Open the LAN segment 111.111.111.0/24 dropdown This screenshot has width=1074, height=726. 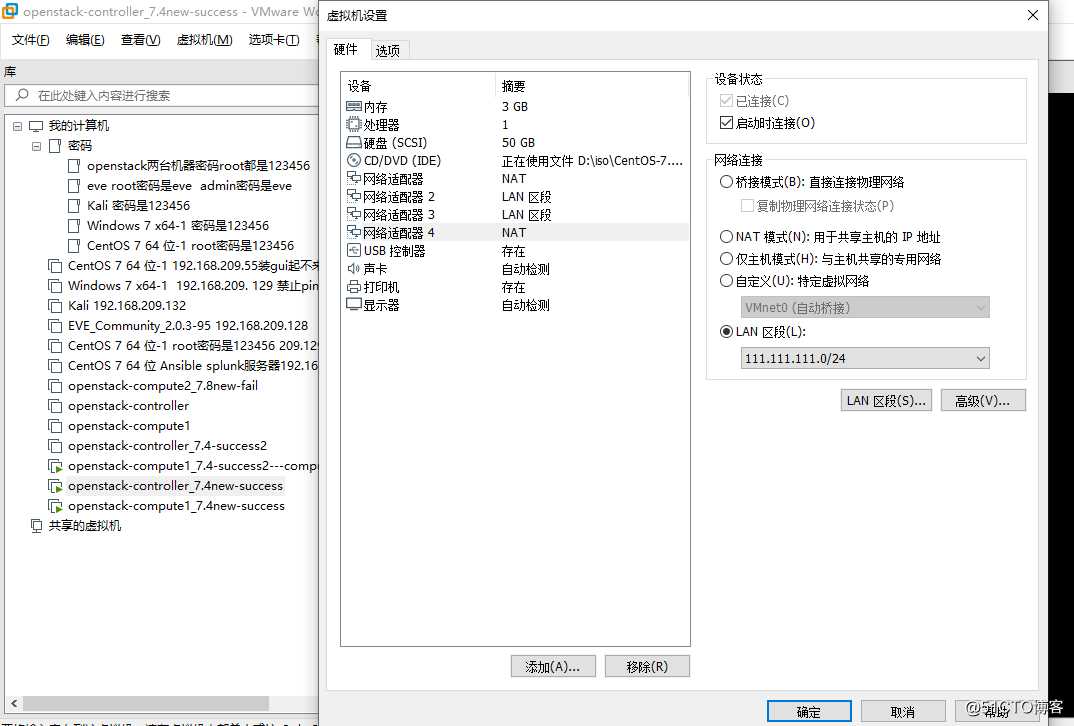[864, 358]
